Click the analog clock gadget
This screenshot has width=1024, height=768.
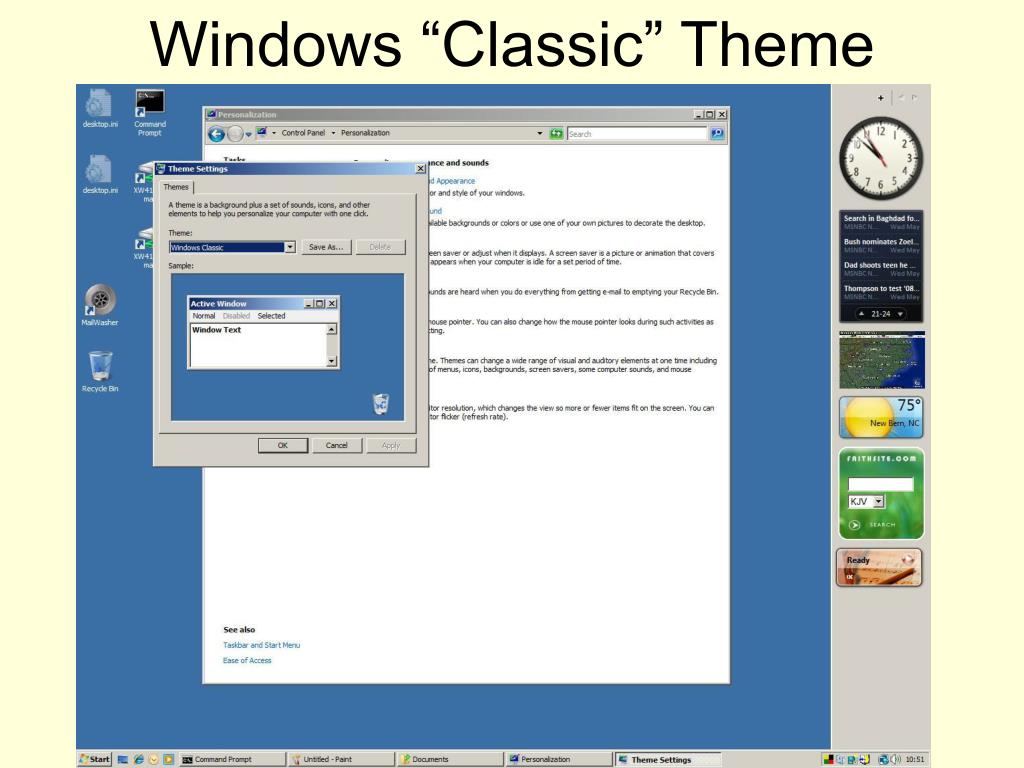click(881, 158)
